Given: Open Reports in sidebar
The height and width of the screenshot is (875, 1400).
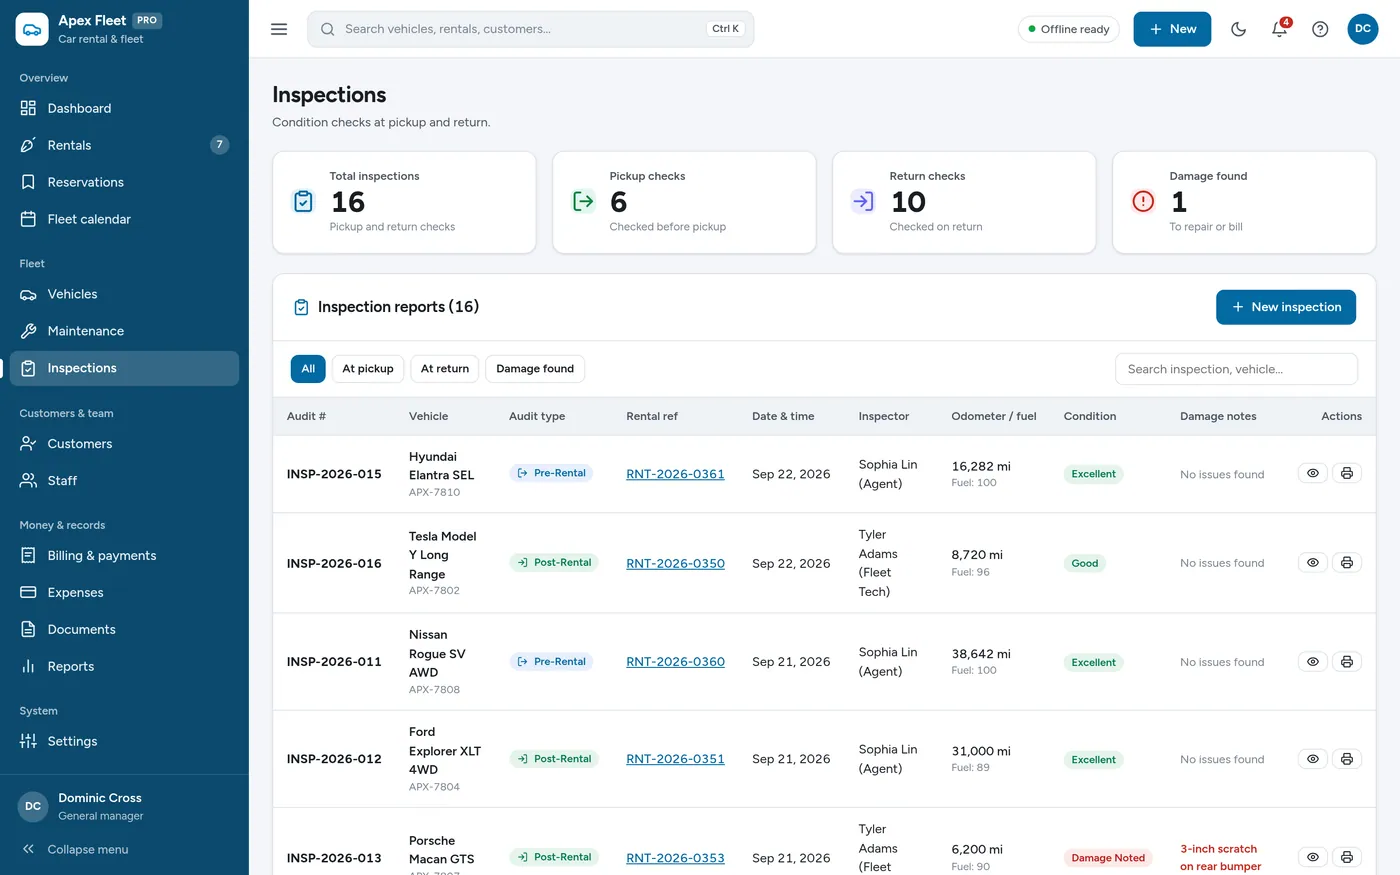Looking at the screenshot, I should [124, 666].
